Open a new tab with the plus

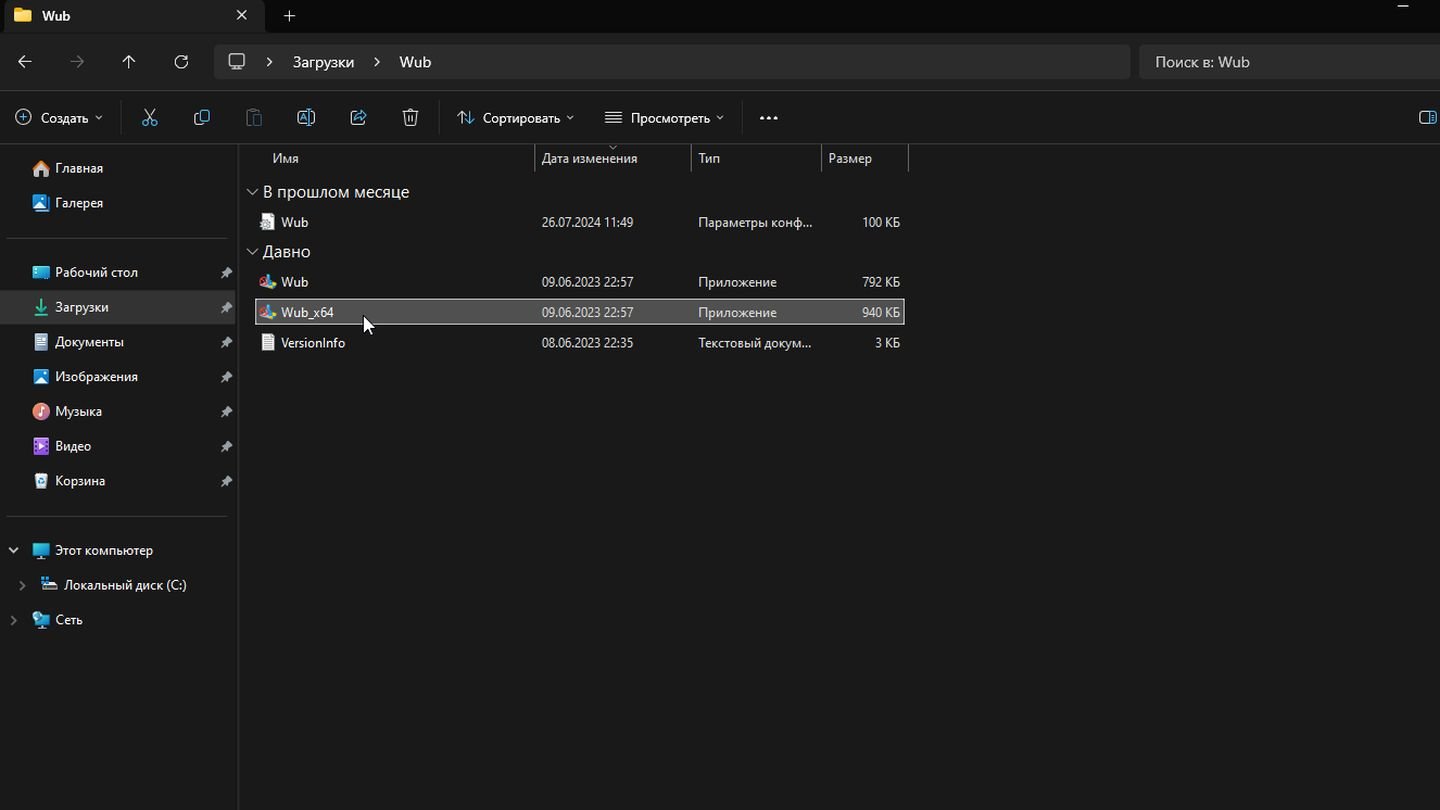click(x=289, y=16)
